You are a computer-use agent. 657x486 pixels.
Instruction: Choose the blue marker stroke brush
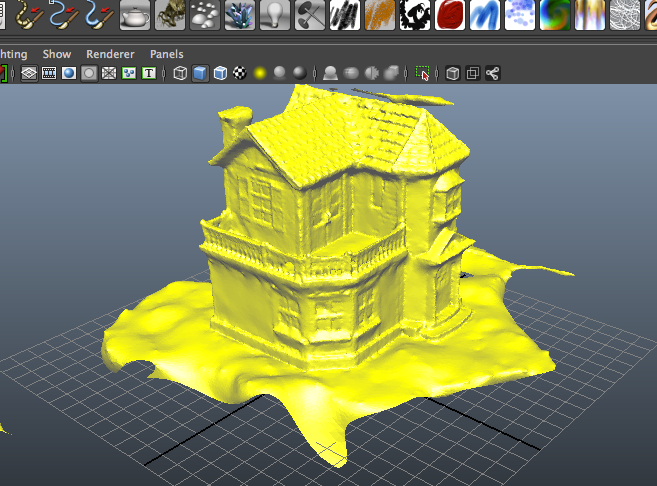(485, 15)
